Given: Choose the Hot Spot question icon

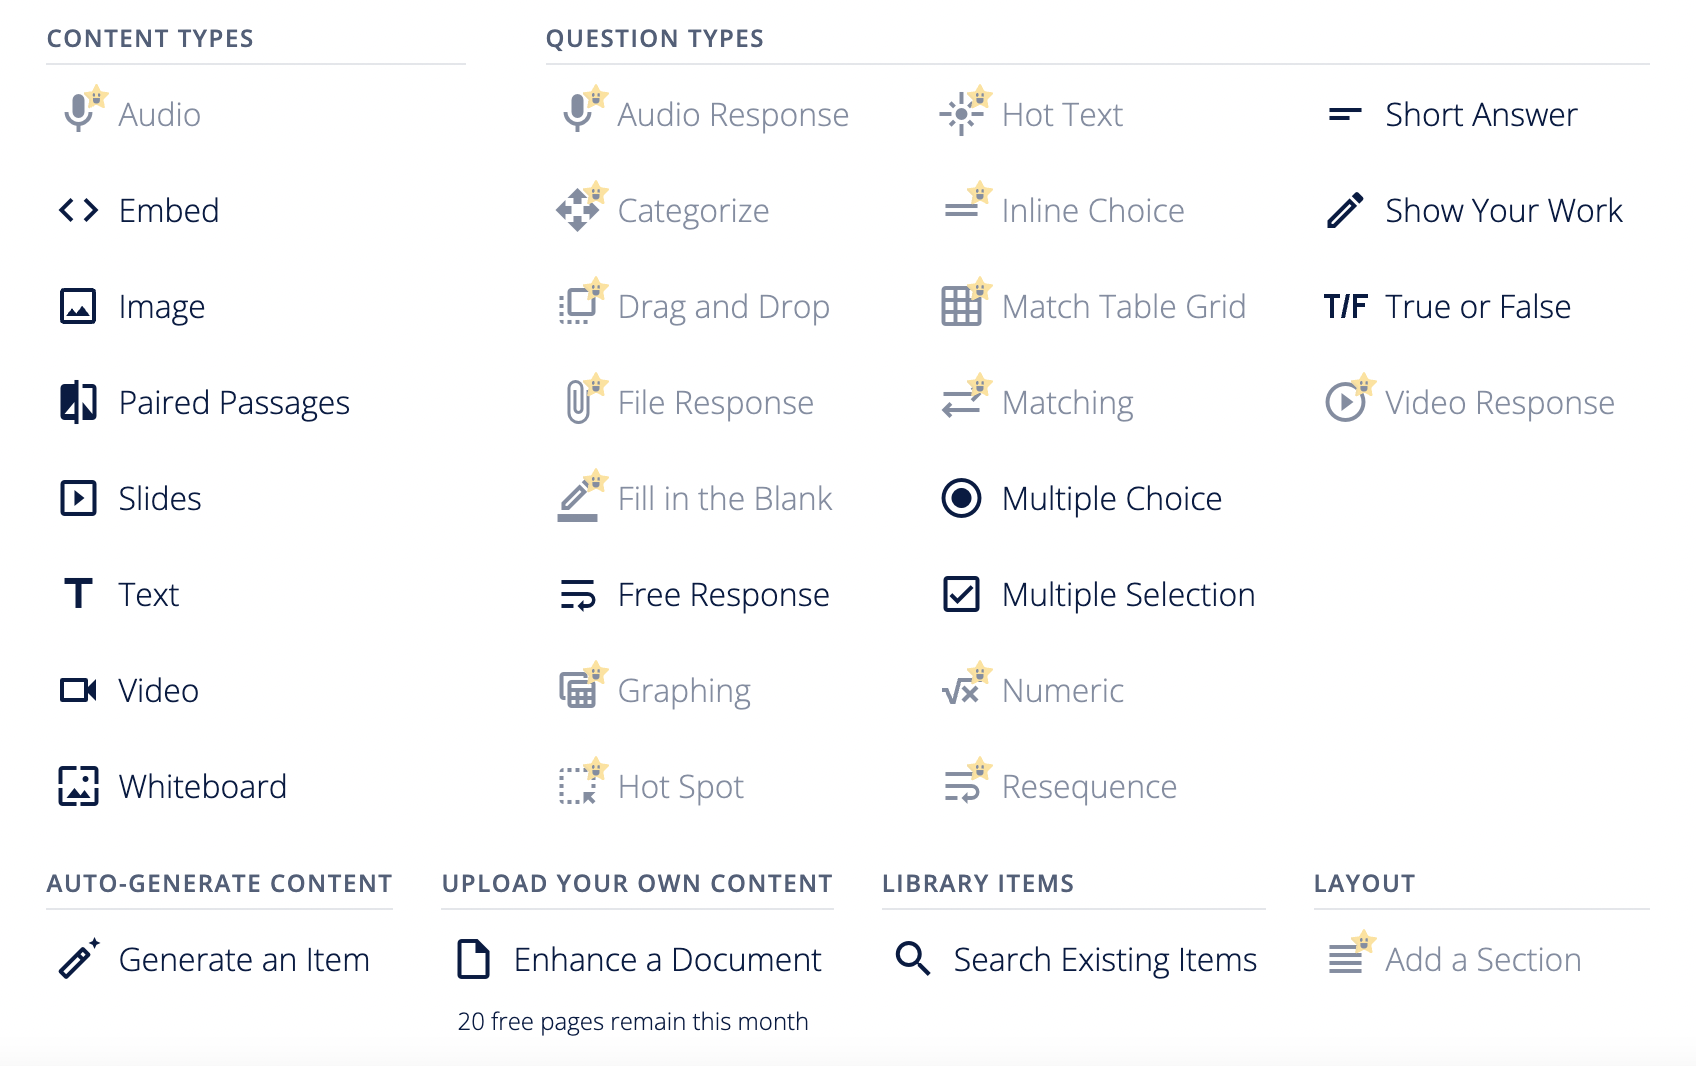Looking at the screenshot, I should 578,786.
